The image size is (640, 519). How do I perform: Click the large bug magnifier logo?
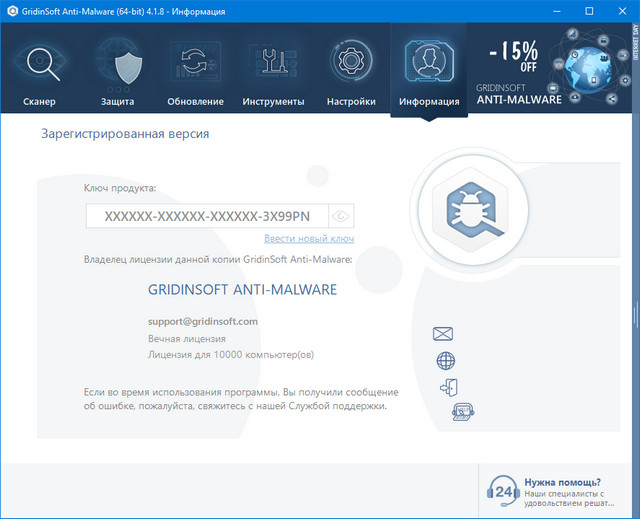473,210
